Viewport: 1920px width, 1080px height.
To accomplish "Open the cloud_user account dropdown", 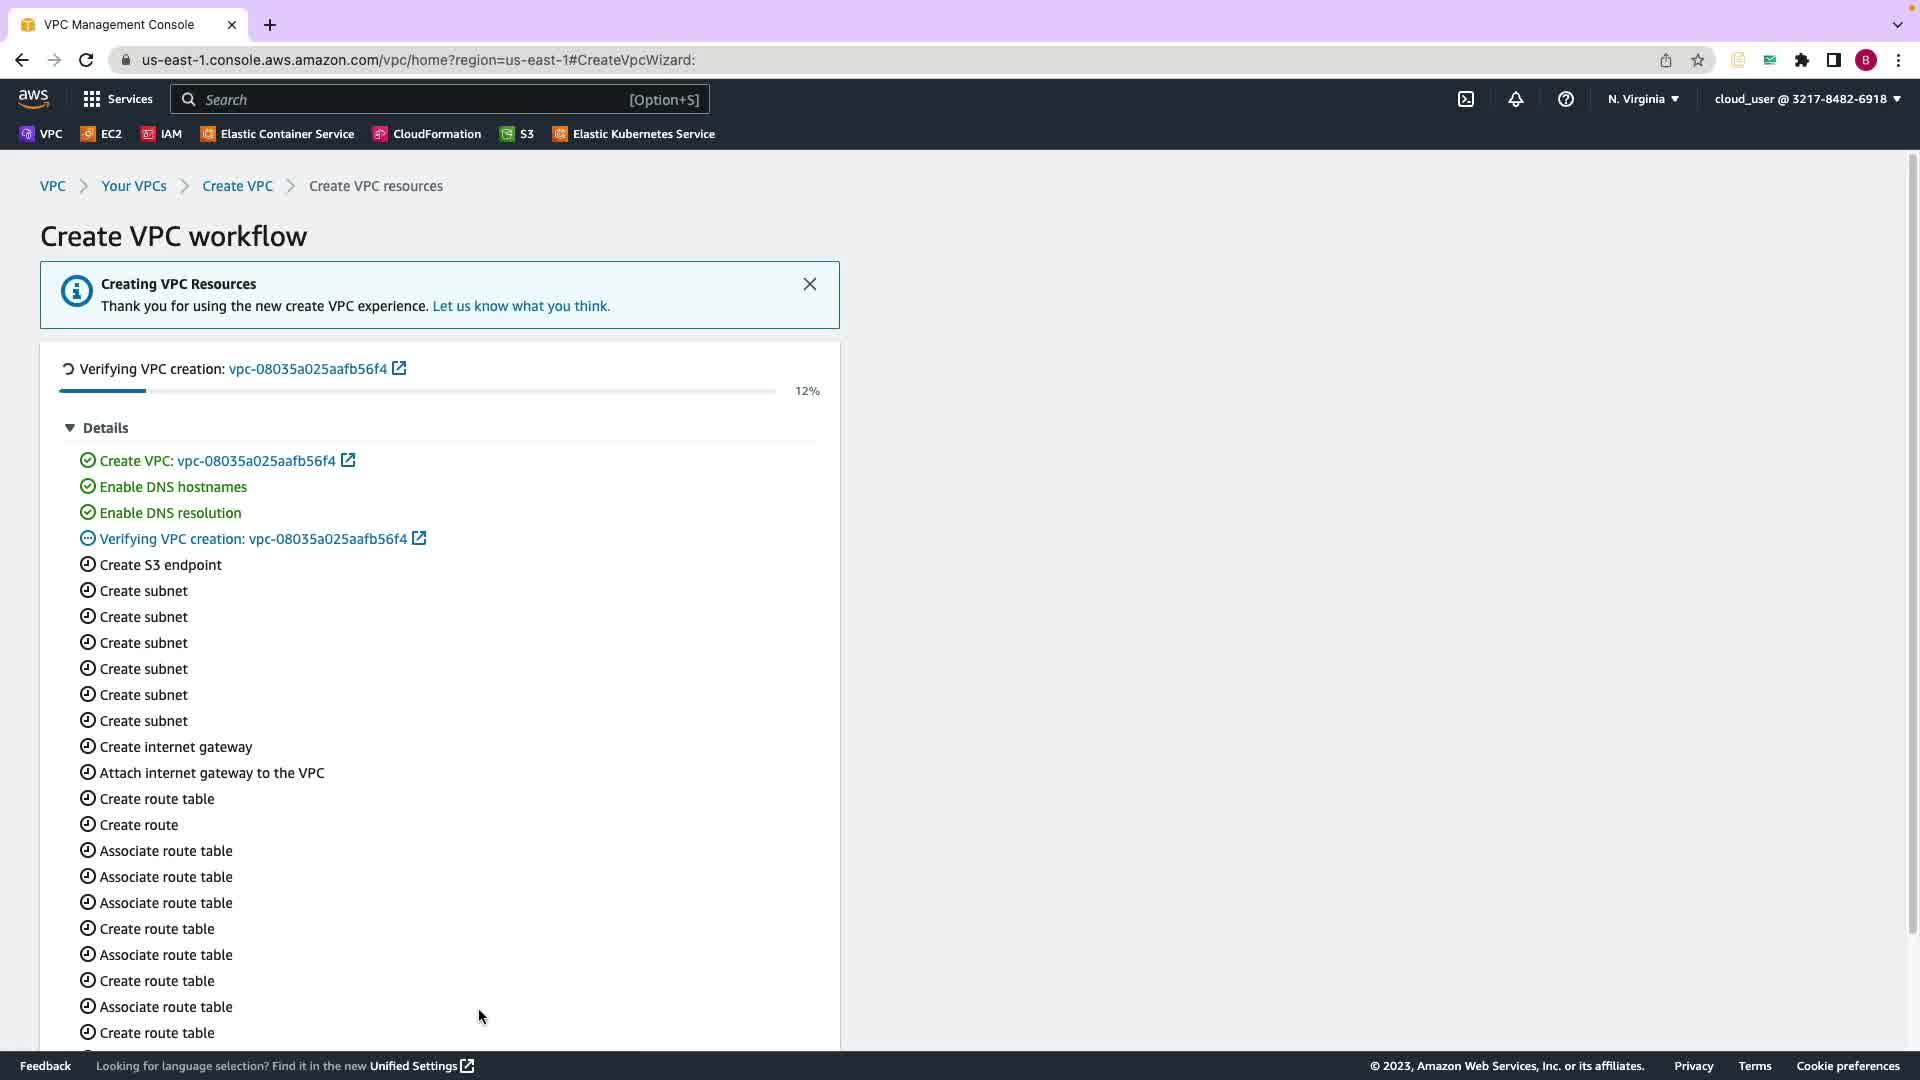I will pos(1807,99).
